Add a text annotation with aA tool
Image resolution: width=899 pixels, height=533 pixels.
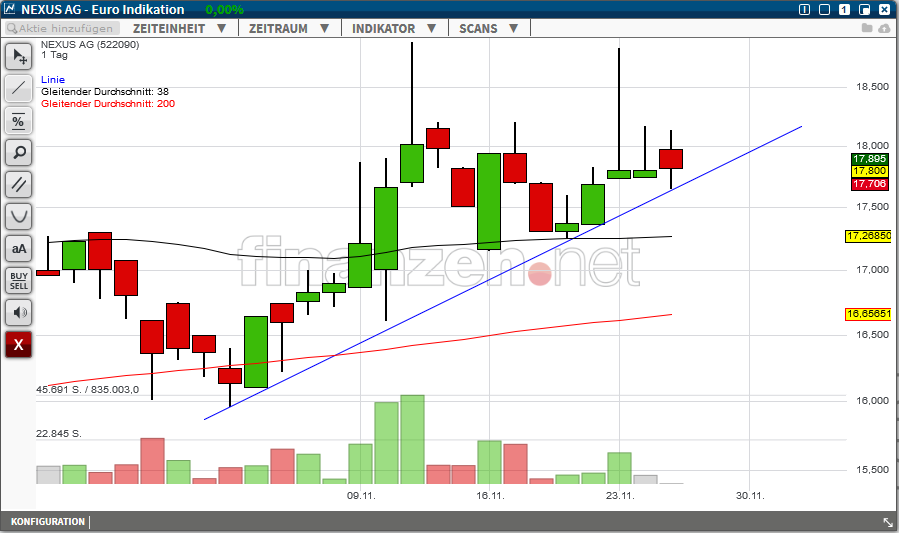19,248
